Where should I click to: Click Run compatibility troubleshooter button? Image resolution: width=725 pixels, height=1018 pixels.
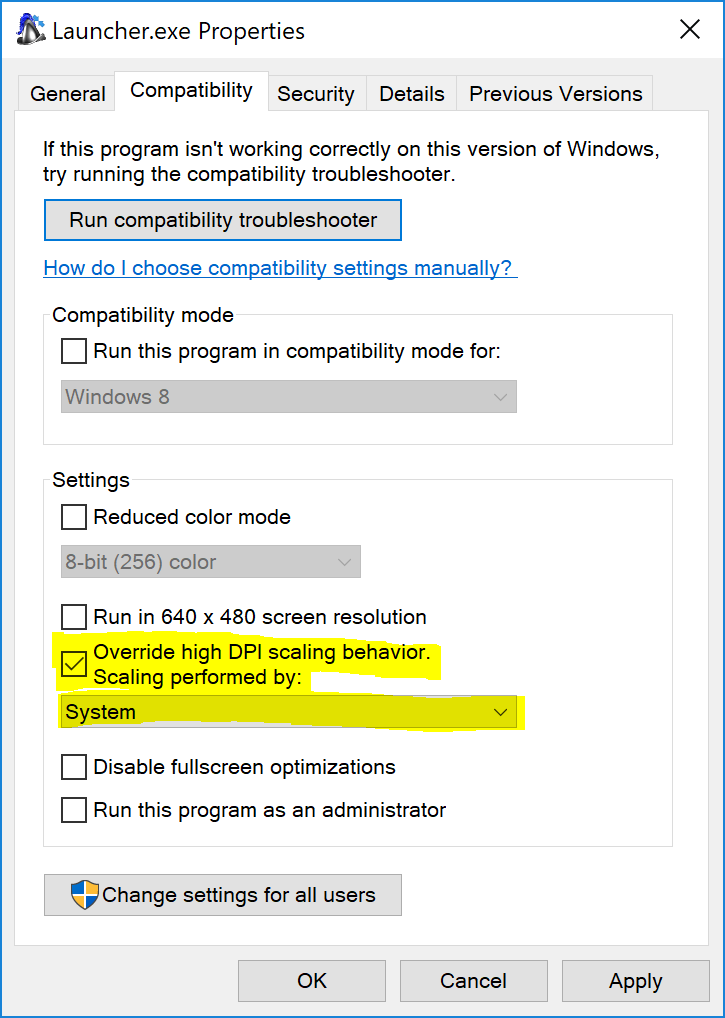pos(223,220)
